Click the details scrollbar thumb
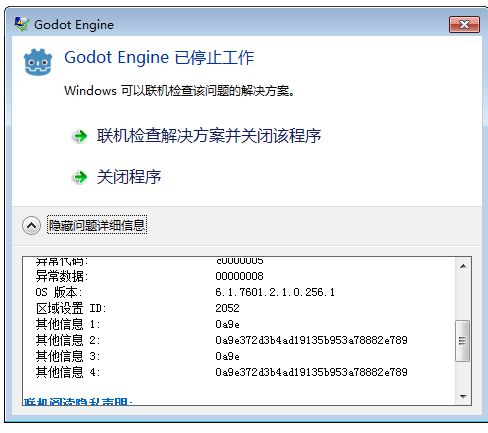This screenshot has width=488, height=433. [462, 341]
